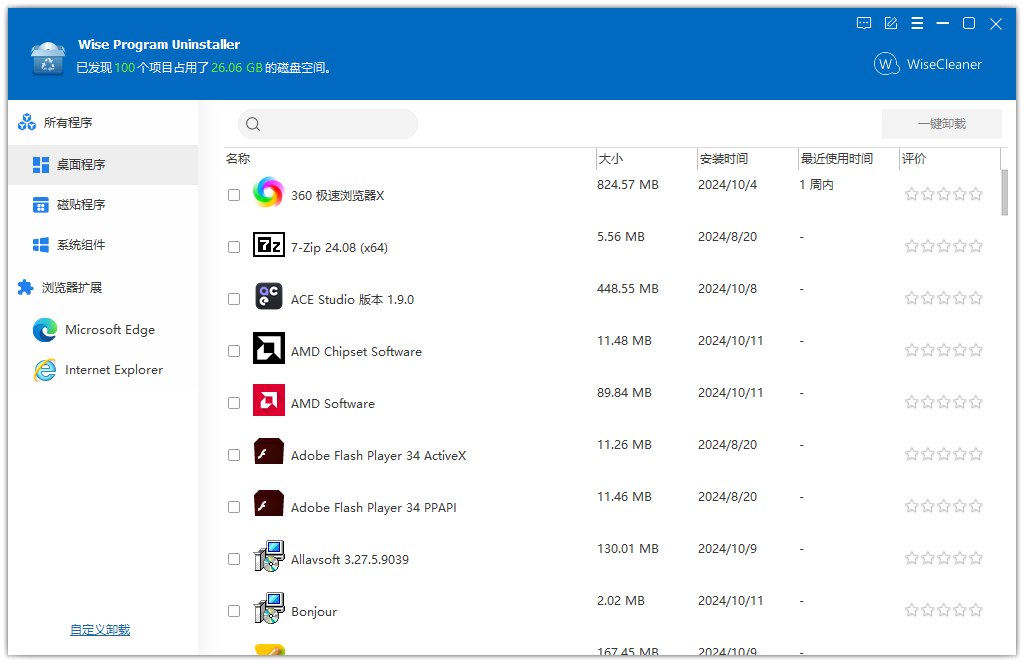1024x663 pixels.
Task: Tick the 360 极速浏览器X checkbox
Action: tap(233, 194)
